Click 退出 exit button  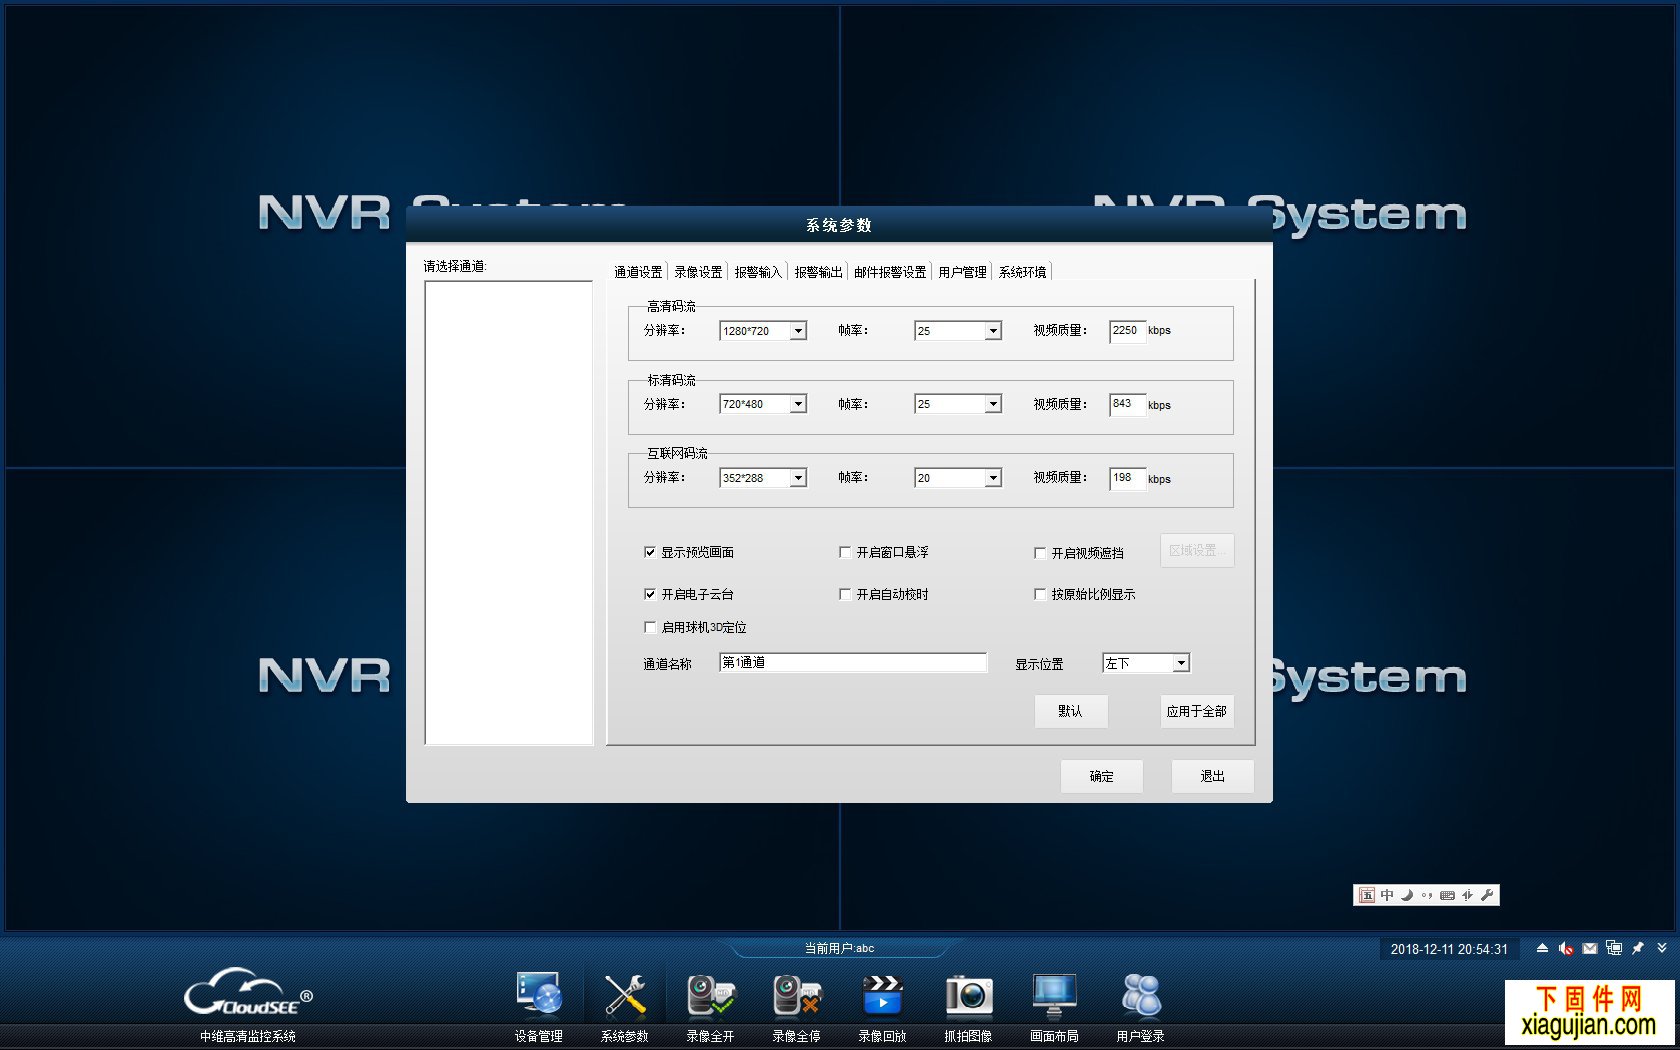click(1212, 776)
